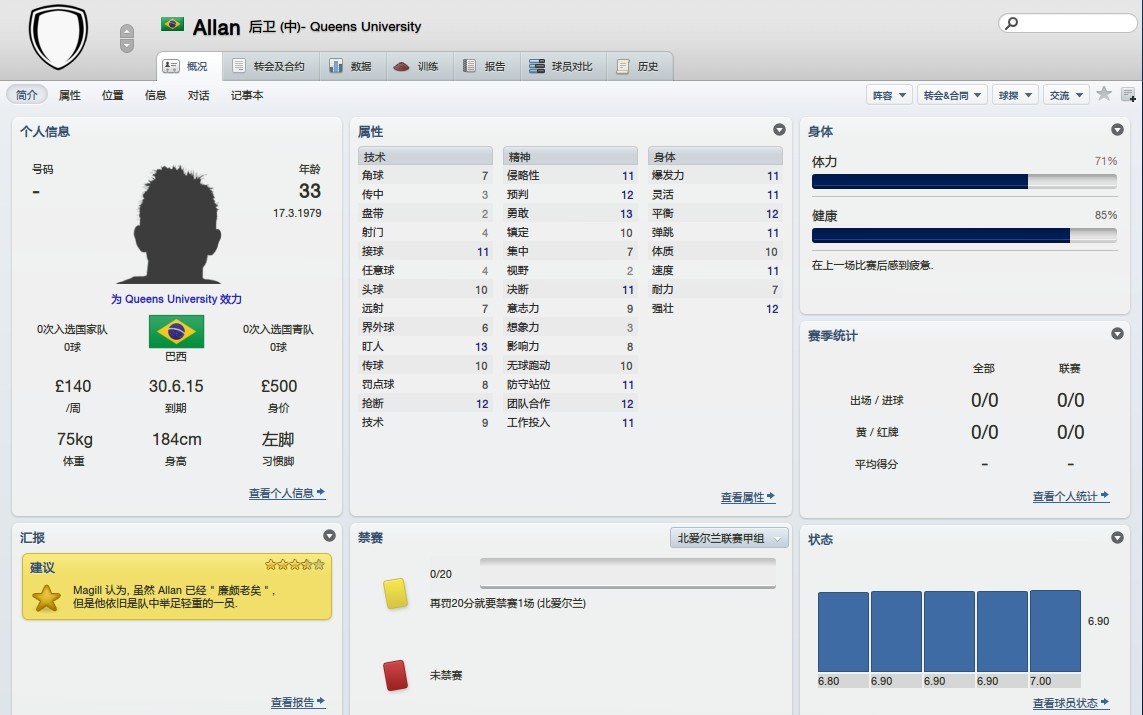Click the 精神 attribute column header

point(570,157)
